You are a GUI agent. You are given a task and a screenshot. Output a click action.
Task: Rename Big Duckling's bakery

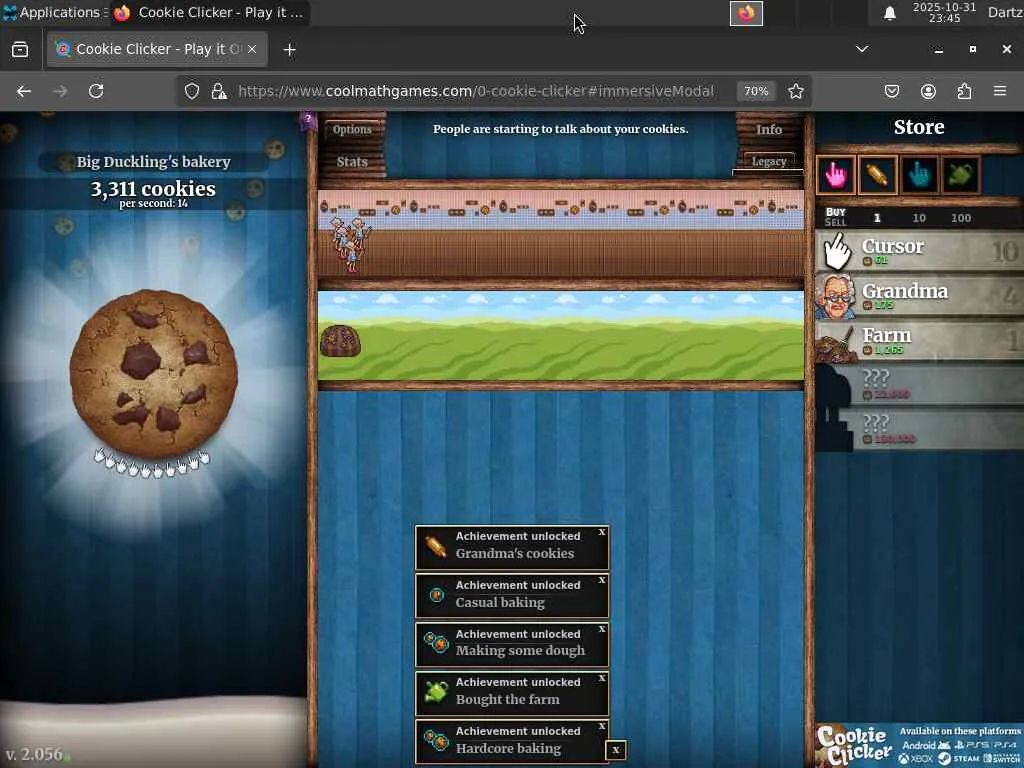153,162
